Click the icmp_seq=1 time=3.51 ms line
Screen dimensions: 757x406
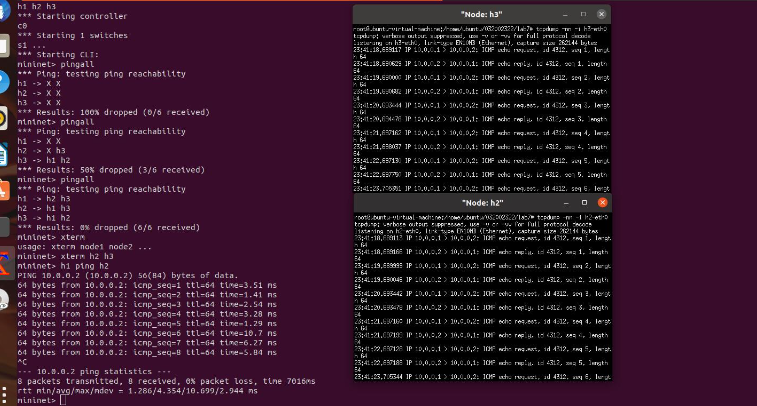click(x=147, y=285)
